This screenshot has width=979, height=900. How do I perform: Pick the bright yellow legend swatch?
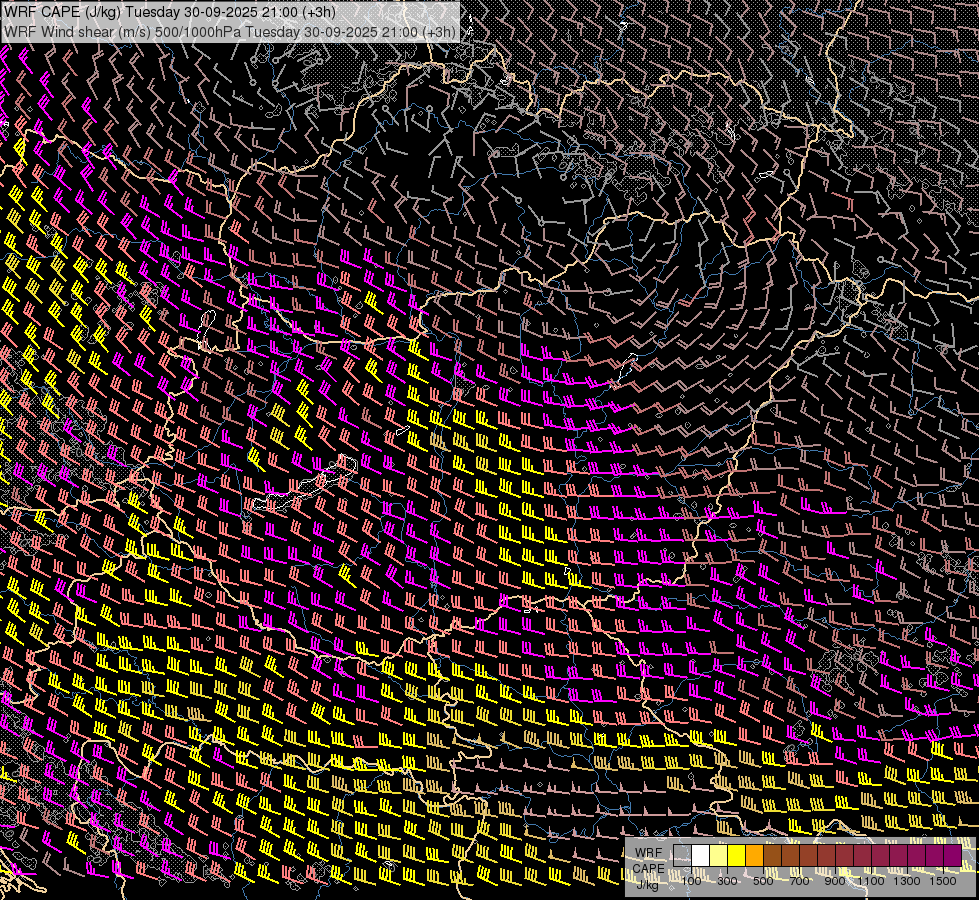click(737, 856)
